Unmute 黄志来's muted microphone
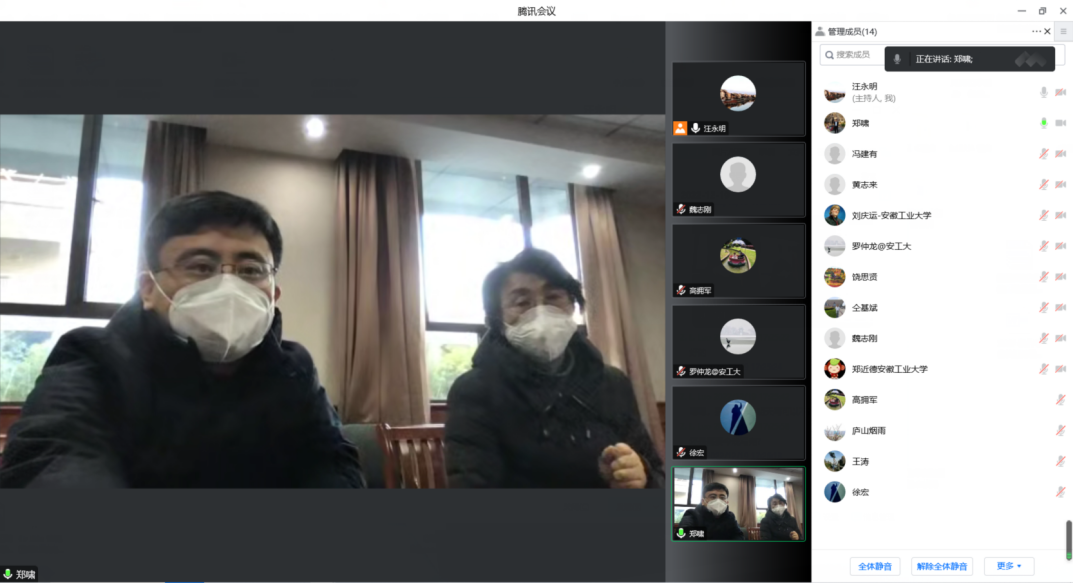The image size is (1073, 583). [1044, 185]
